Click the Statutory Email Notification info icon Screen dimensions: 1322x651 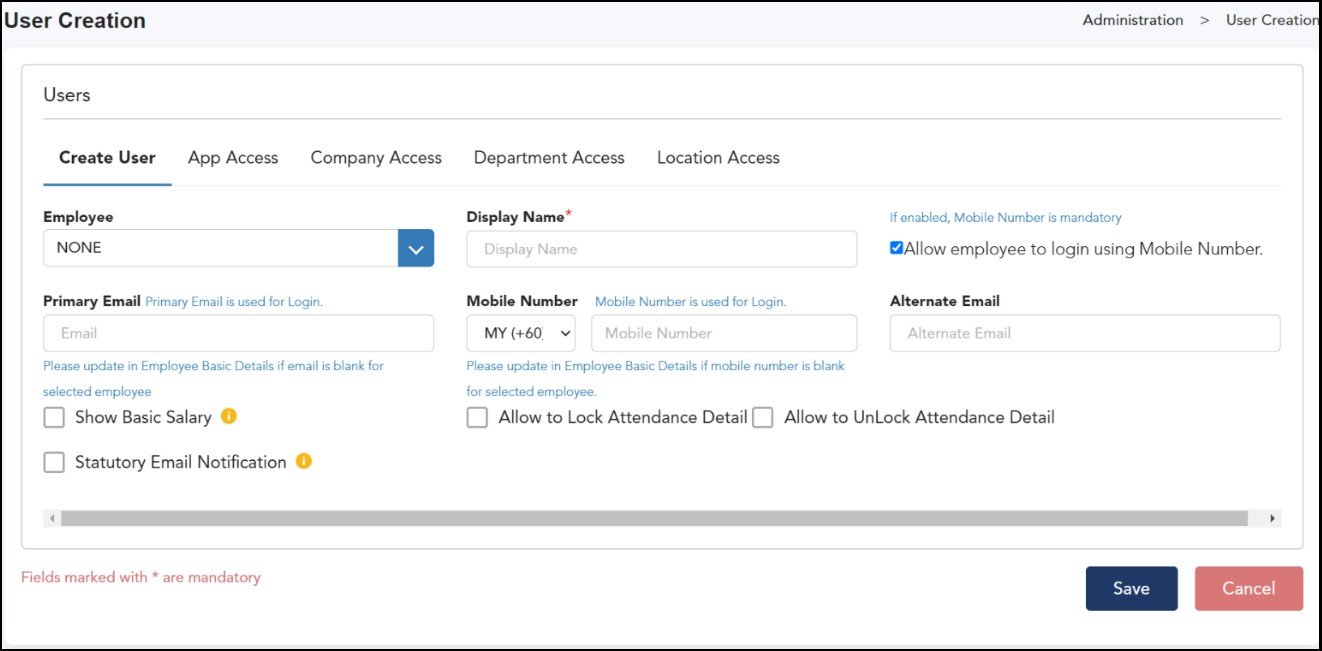tap(304, 462)
